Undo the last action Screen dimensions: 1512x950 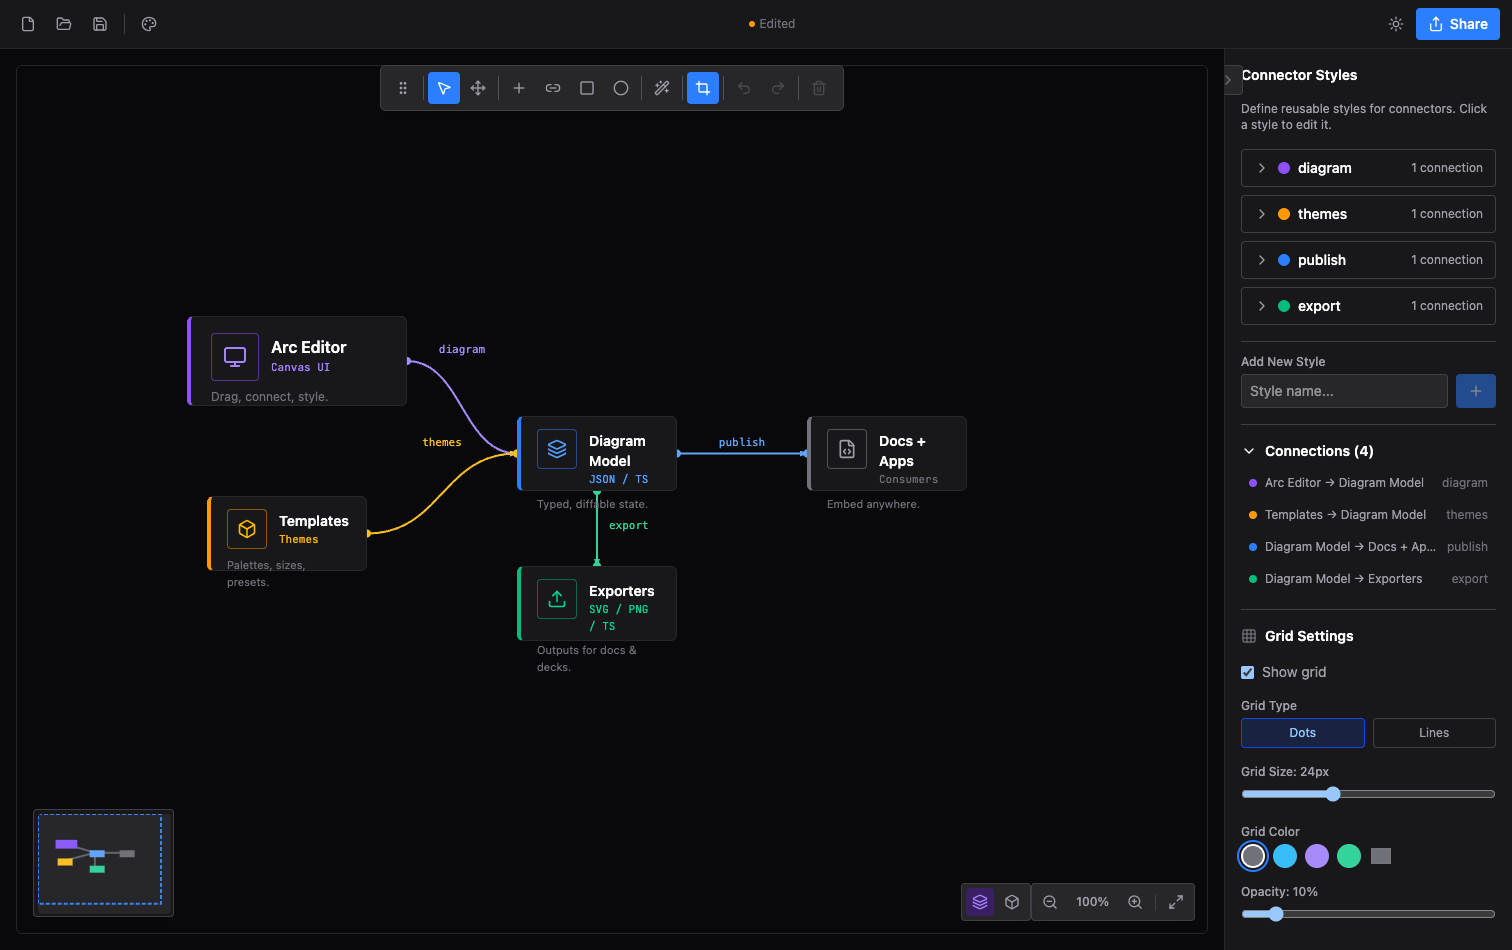(x=744, y=88)
